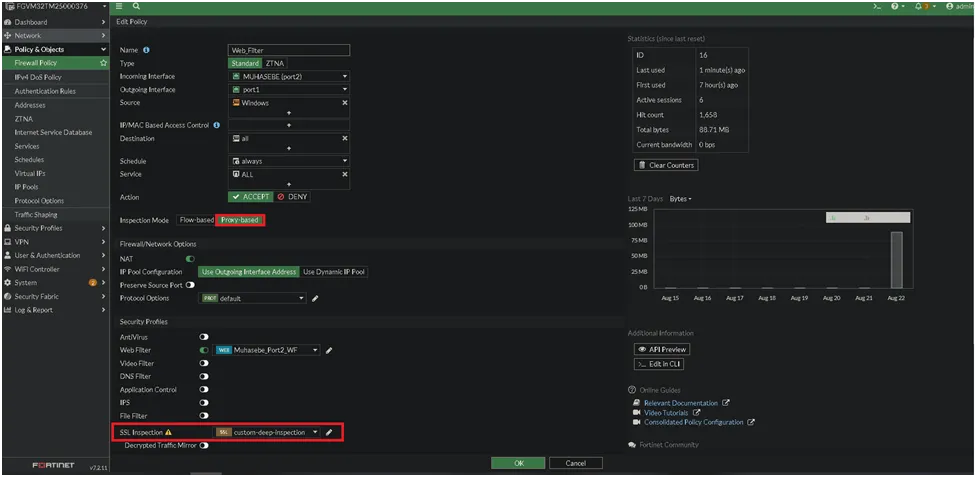Enable the Video Filter toggle
This screenshot has width=977, height=477.
coord(204,363)
